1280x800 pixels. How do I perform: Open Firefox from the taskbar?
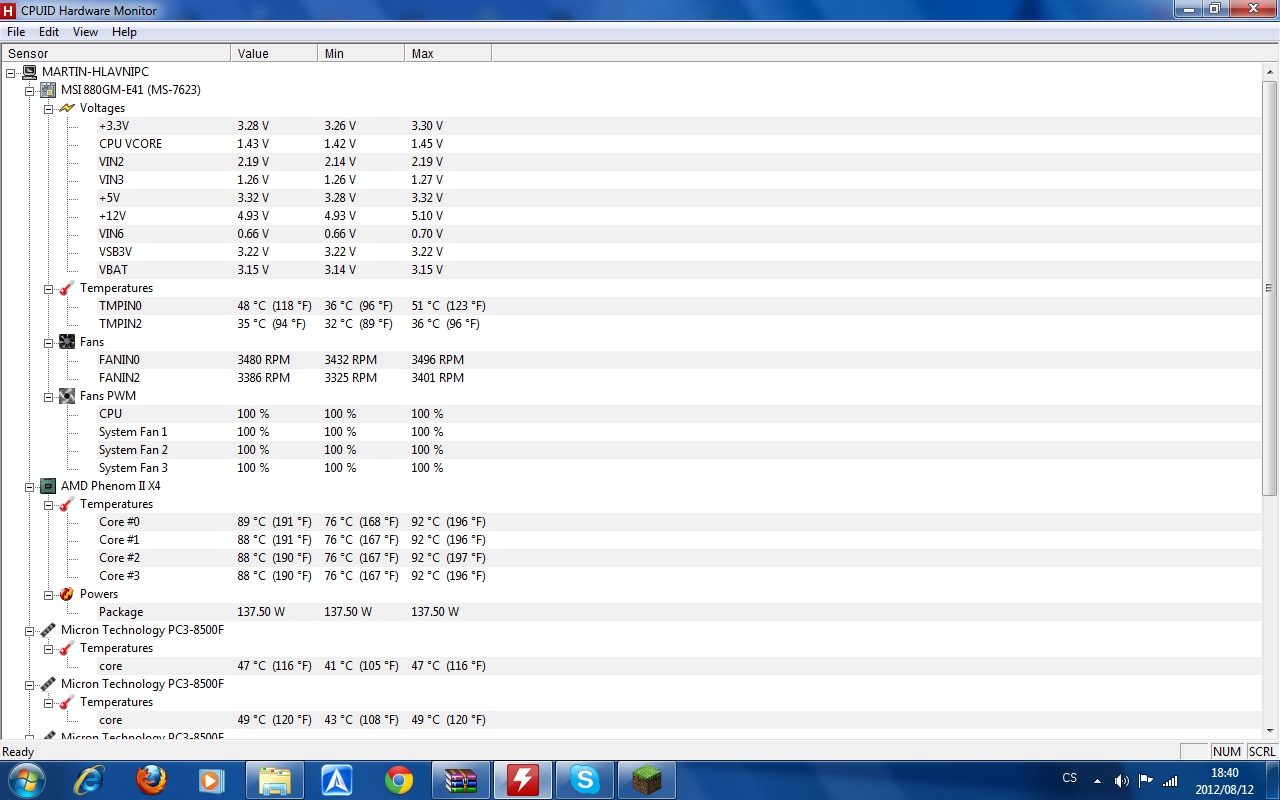151,780
